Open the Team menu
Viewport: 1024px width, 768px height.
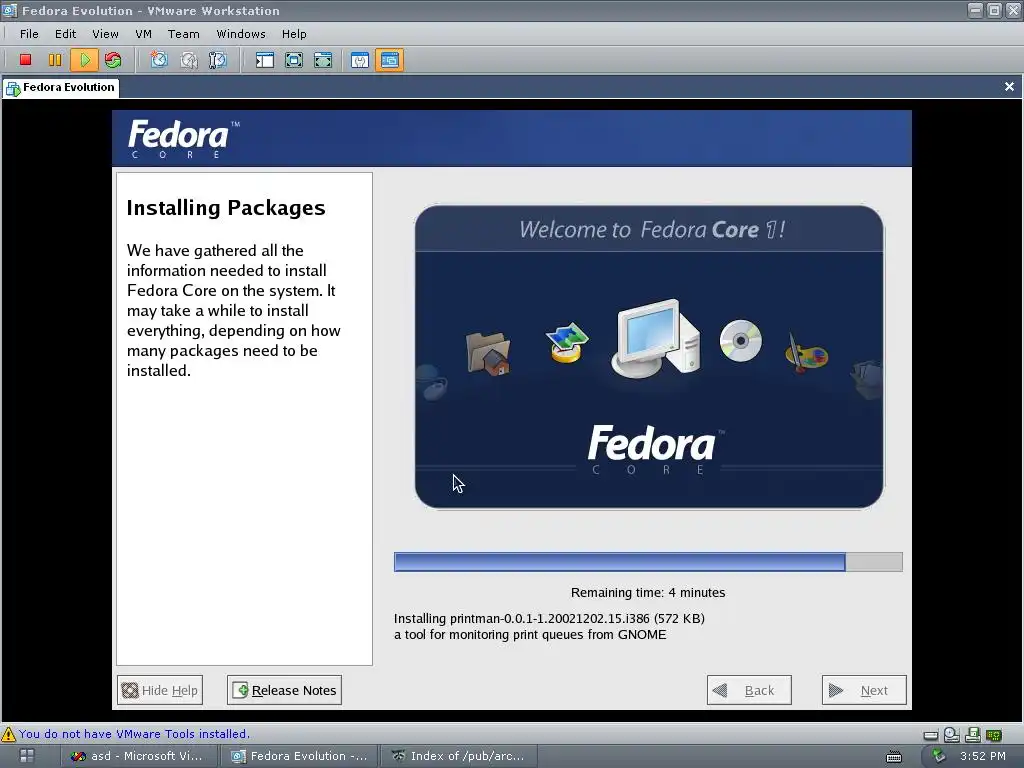click(184, 34)
